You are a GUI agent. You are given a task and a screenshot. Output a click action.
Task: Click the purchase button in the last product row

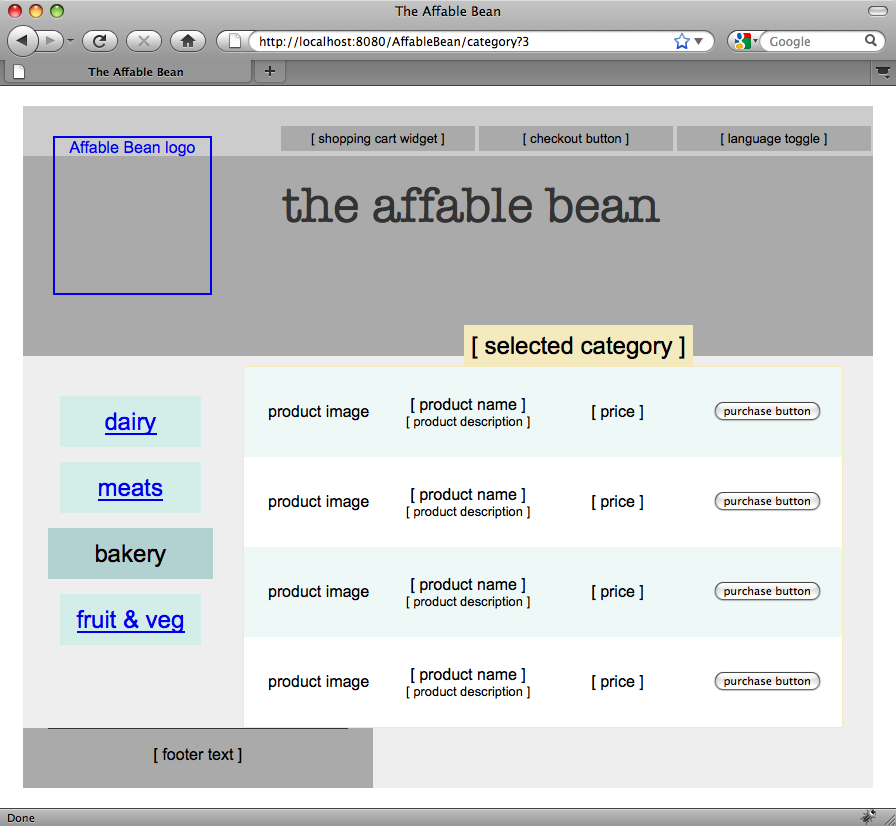(x=767, y=681)
